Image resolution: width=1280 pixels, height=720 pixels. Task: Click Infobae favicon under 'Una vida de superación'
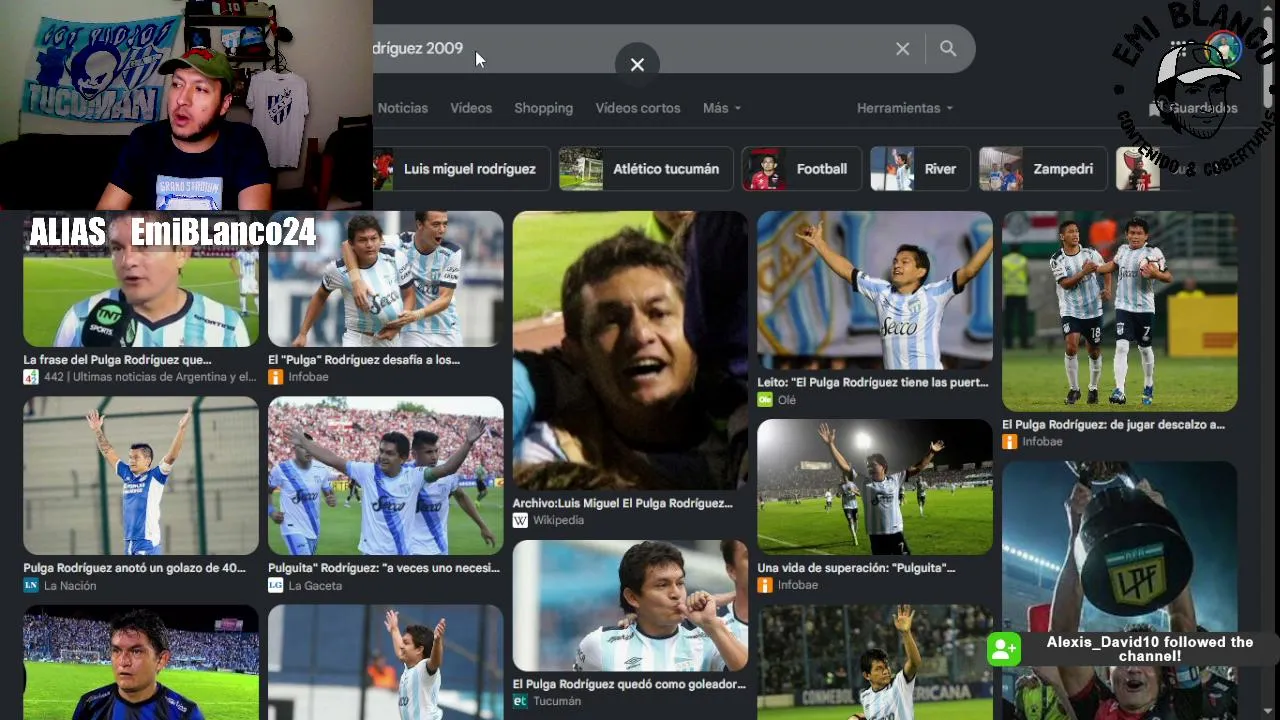point(765,585)
